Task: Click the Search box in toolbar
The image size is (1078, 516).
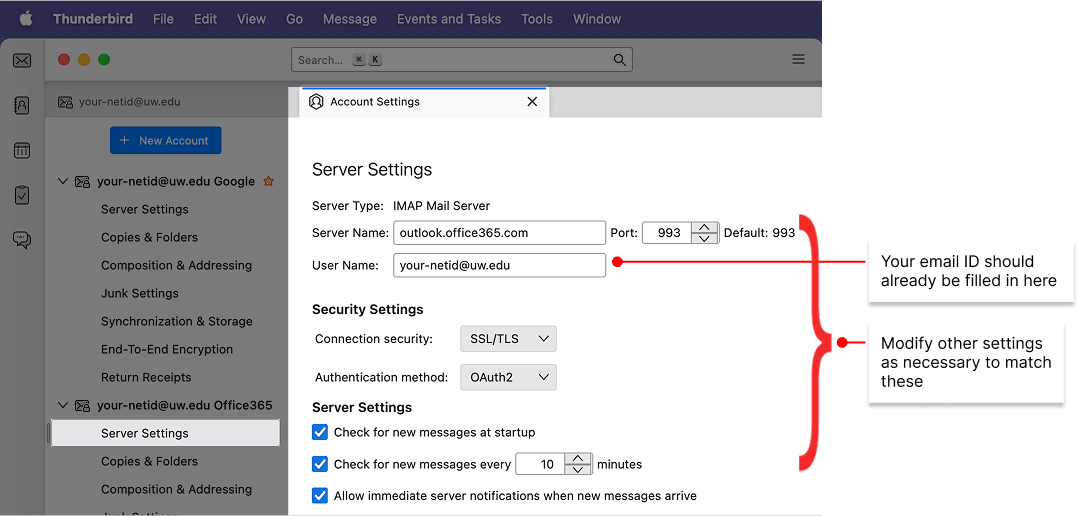Action: click(x=462, y=60)
